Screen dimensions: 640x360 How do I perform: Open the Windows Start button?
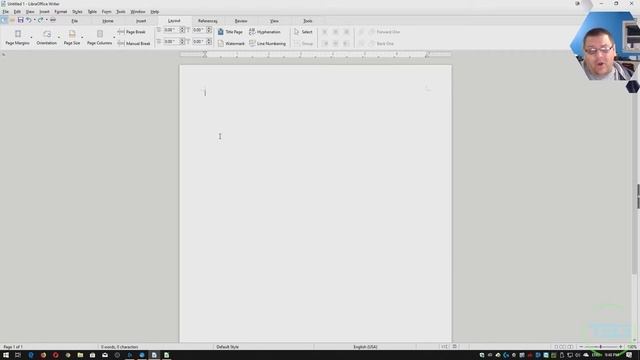[x=6, y=355]
